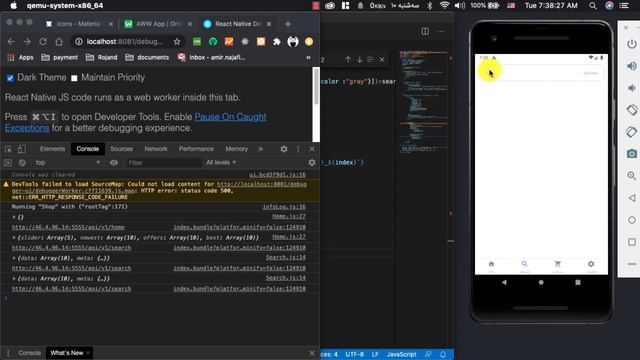This screenshot has height=360, width=640.
Task: Go back with the Chrome back arrow
Action: coord(11,42)
